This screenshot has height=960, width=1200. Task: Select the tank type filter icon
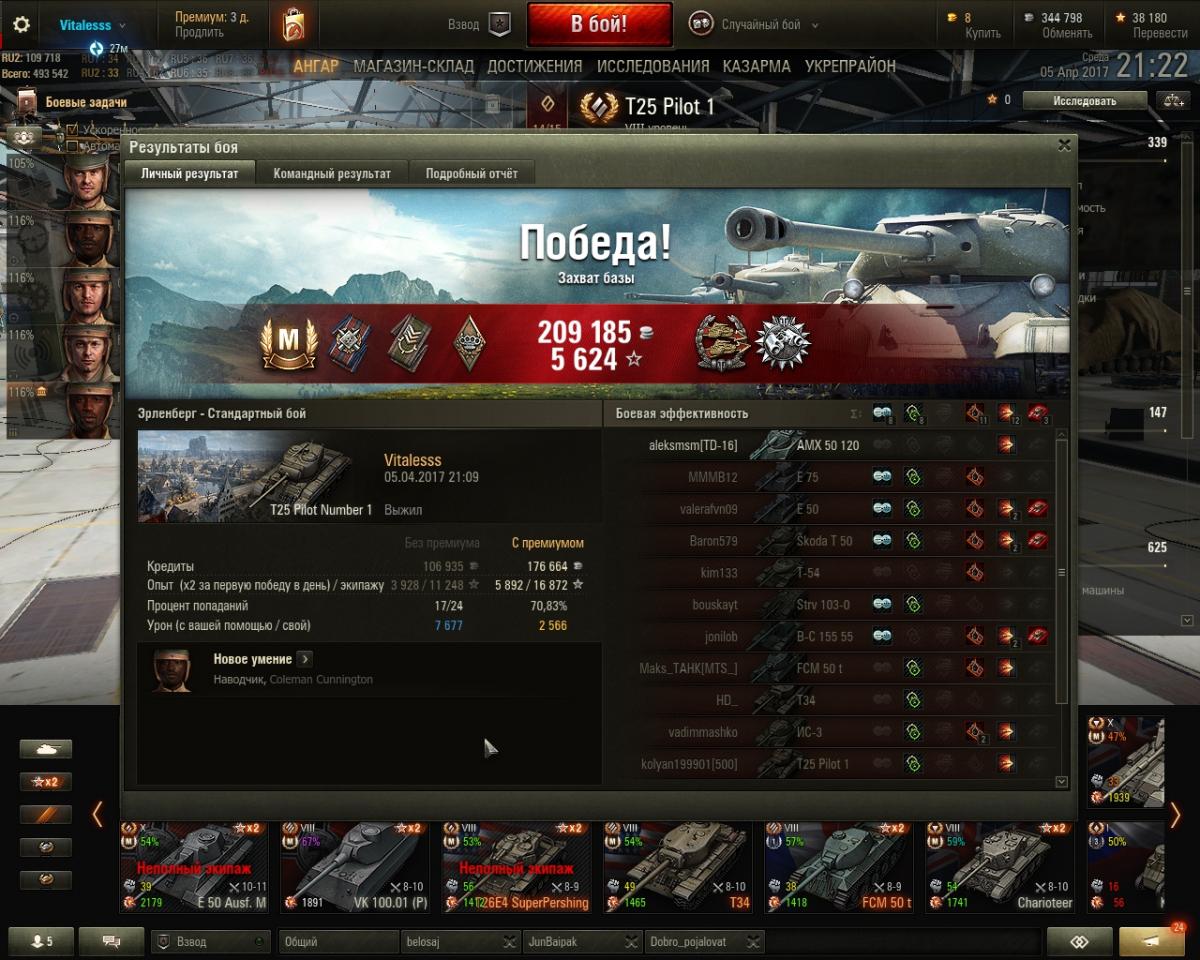pyautogui.click(x=45, y=749)
